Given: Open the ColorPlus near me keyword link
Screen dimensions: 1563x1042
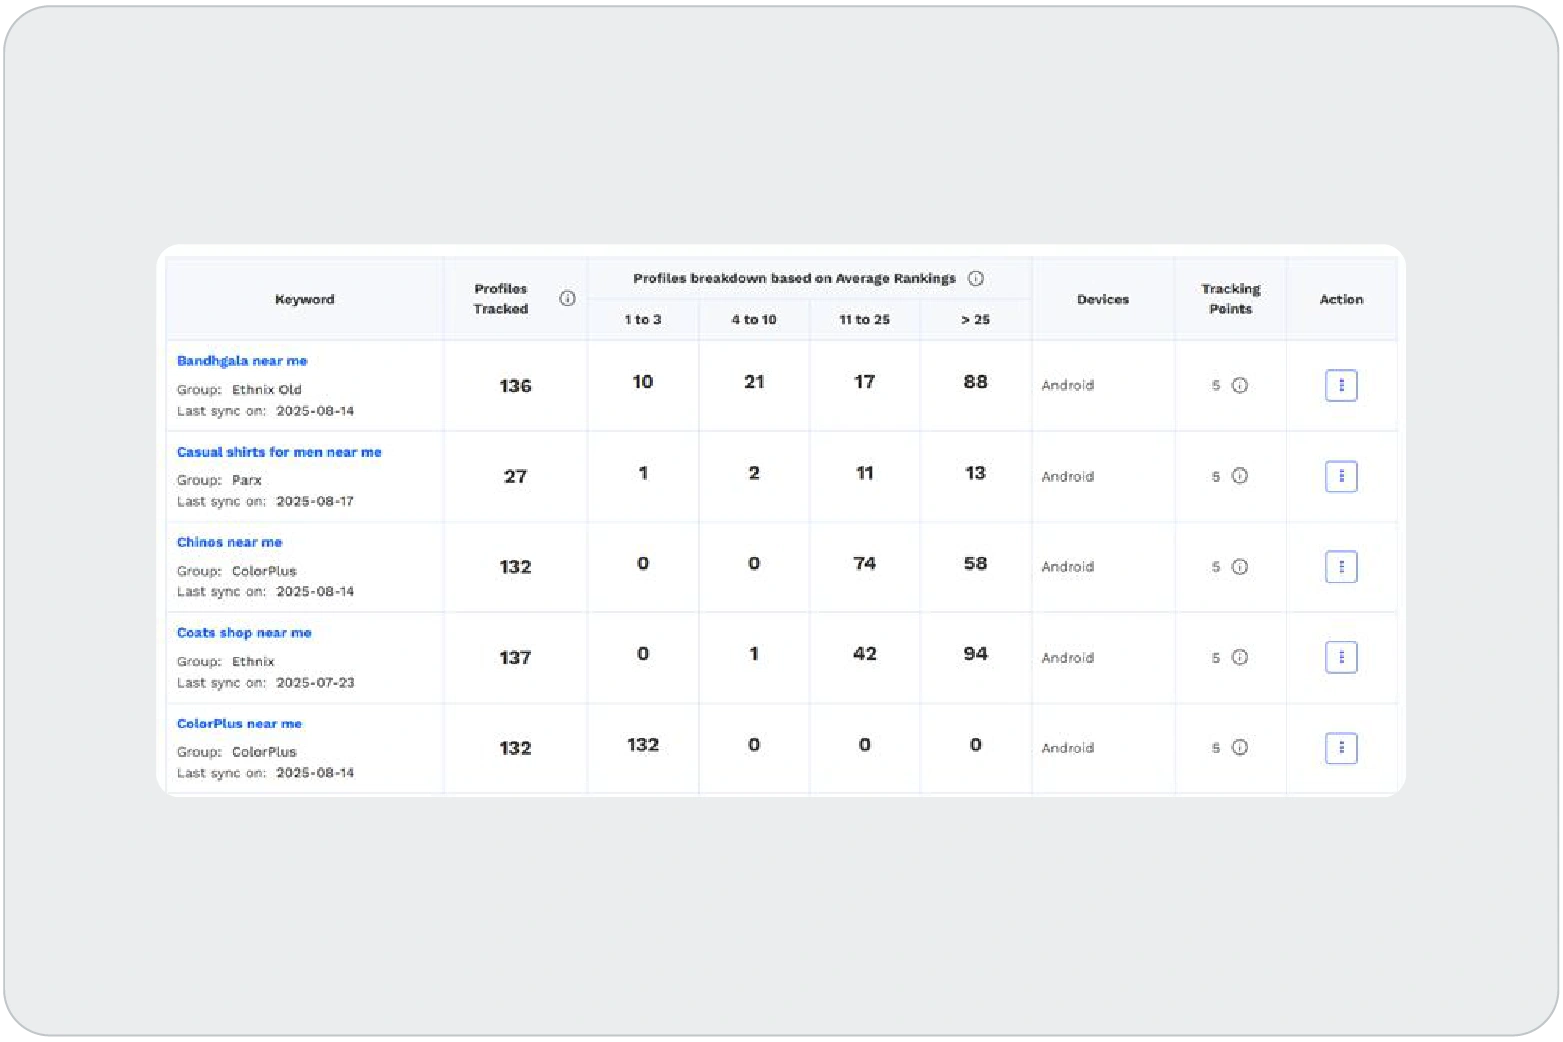Looking at the screenshot, I should (x=239, y=724).
